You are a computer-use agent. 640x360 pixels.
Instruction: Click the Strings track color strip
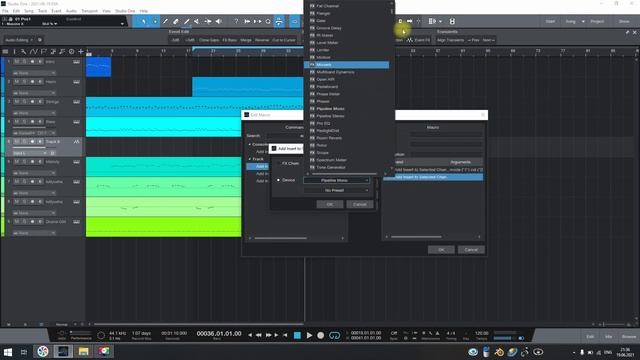[2, 107]
